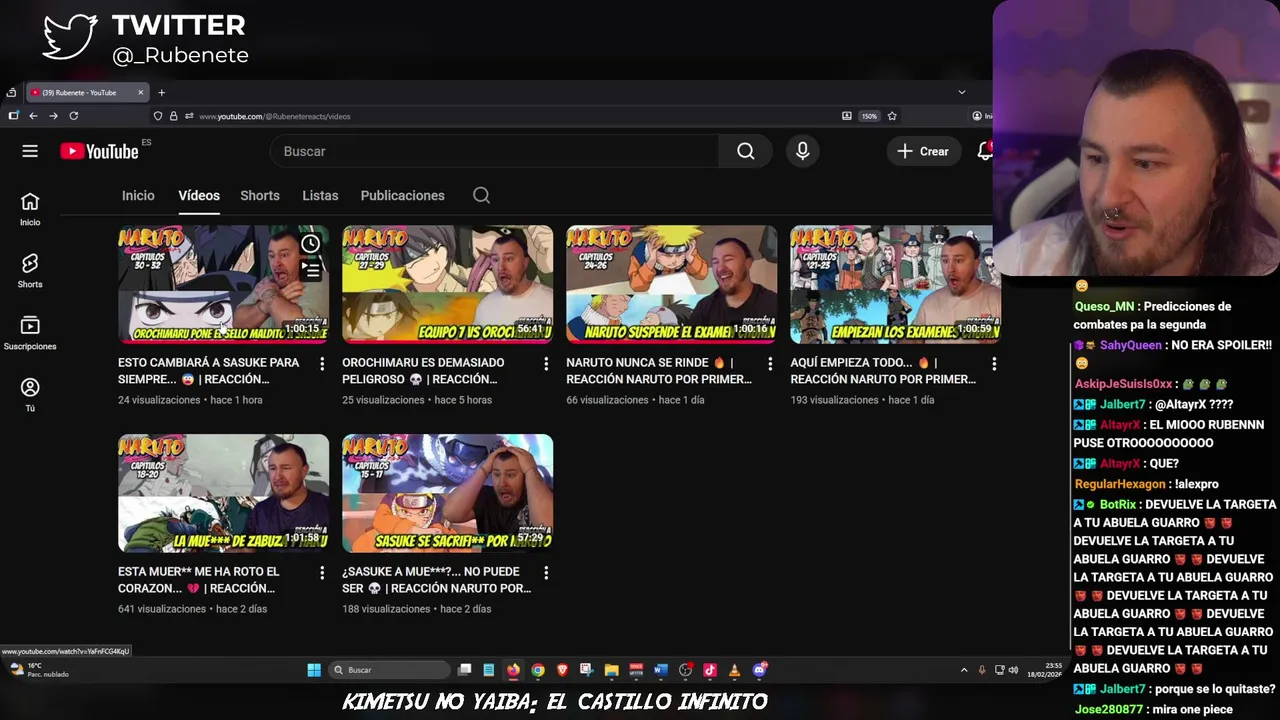Screen dimensions: 1280x720
Task: Open the Tú section in sidebar
Action: click(x=30, y=394)
